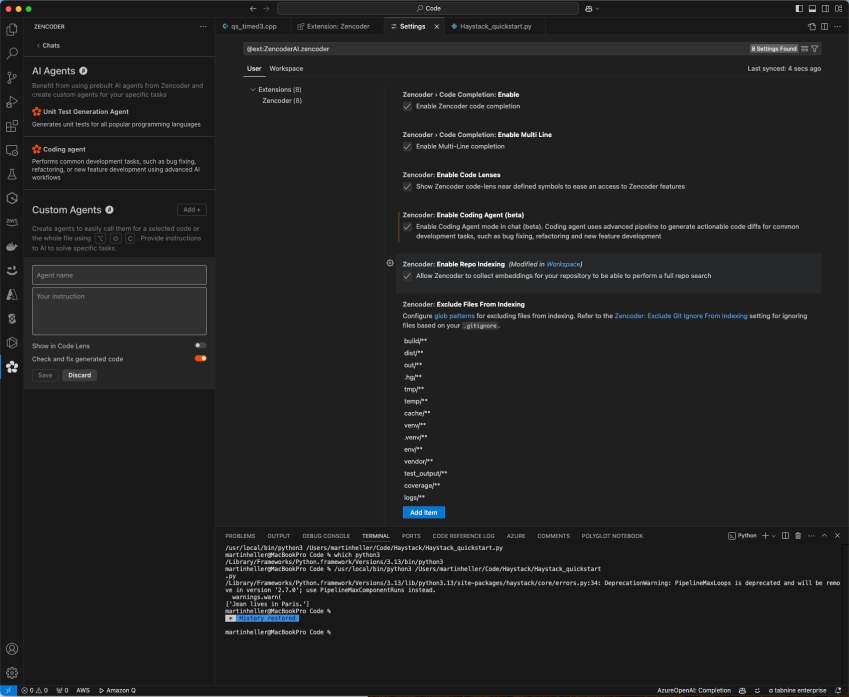
Task: Switch to the Workspace settings tab
Action: (286, 68)
